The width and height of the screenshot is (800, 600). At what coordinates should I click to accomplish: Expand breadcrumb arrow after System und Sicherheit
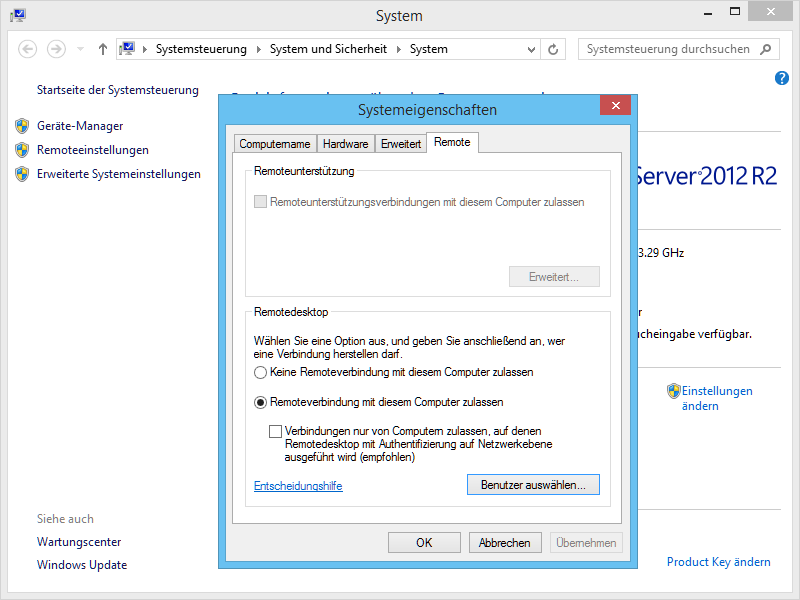pos(398,49)
